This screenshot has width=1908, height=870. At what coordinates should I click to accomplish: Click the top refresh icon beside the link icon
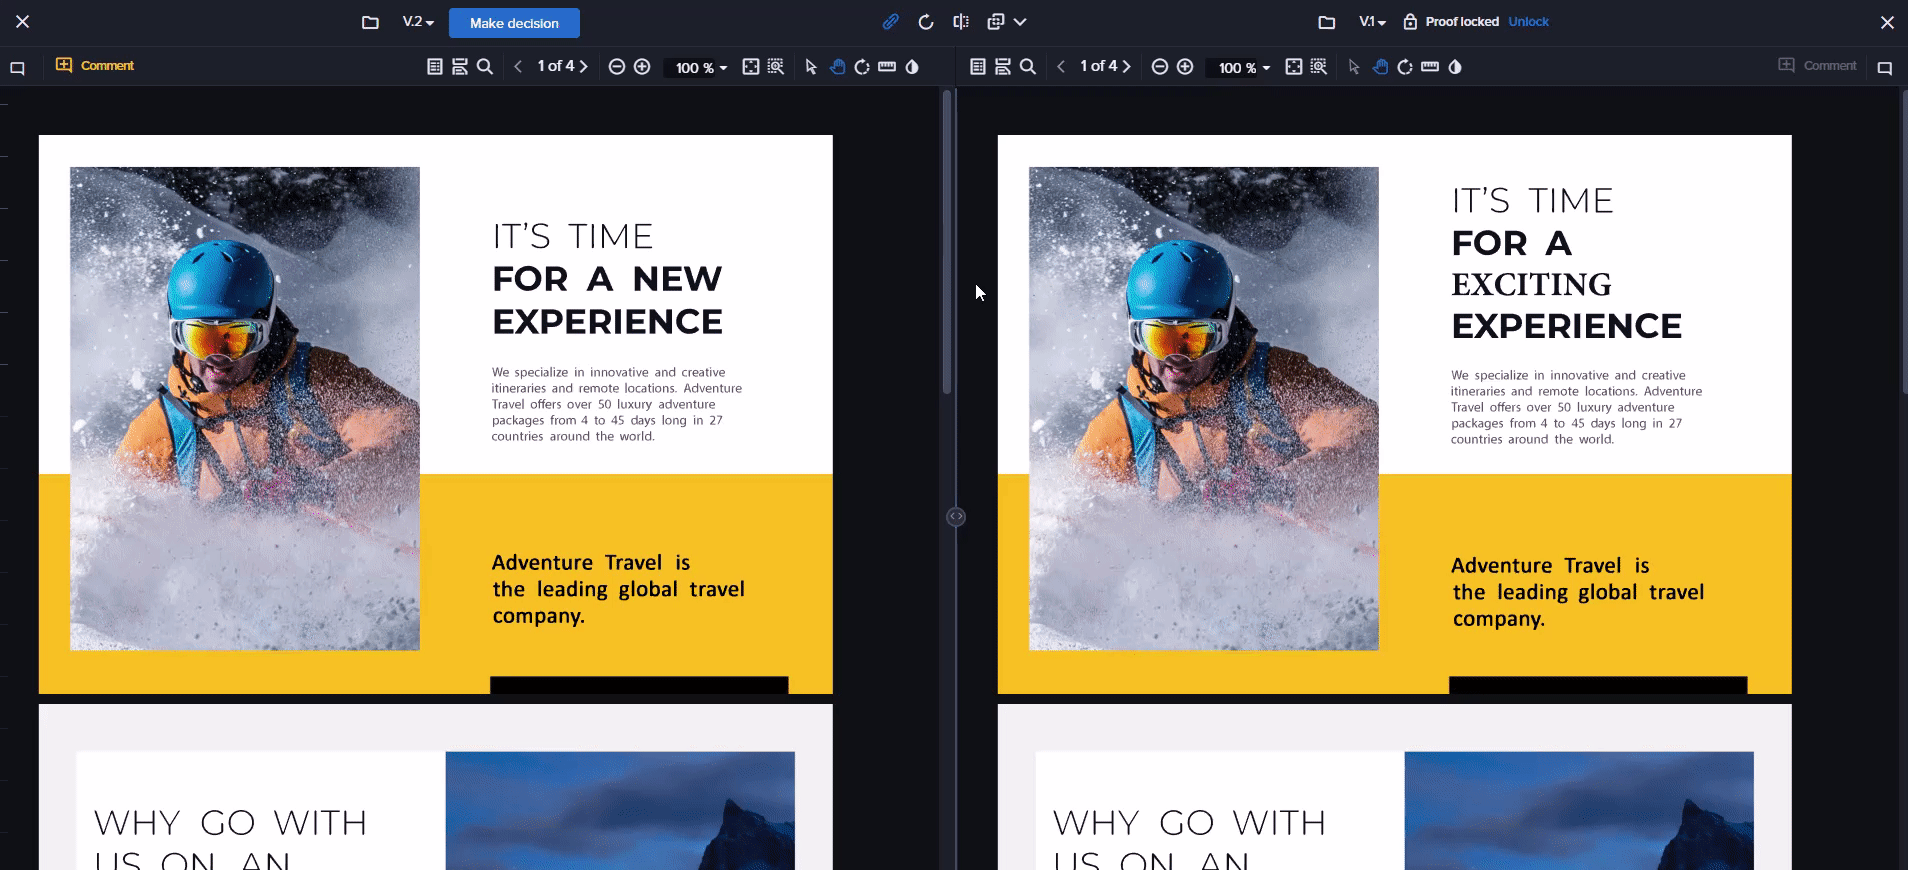[x=926, y=22]
